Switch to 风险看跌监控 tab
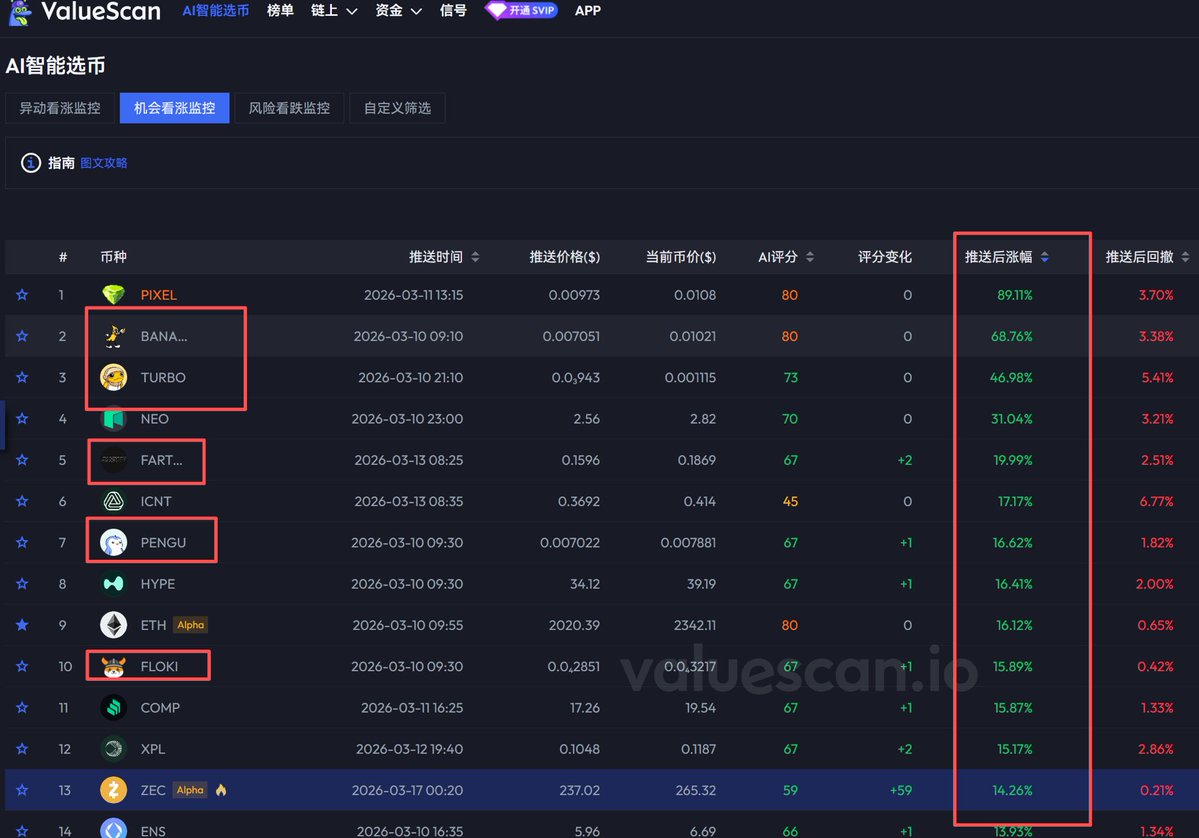Screen dimensions: 1199x838 (x=289, y=108)
